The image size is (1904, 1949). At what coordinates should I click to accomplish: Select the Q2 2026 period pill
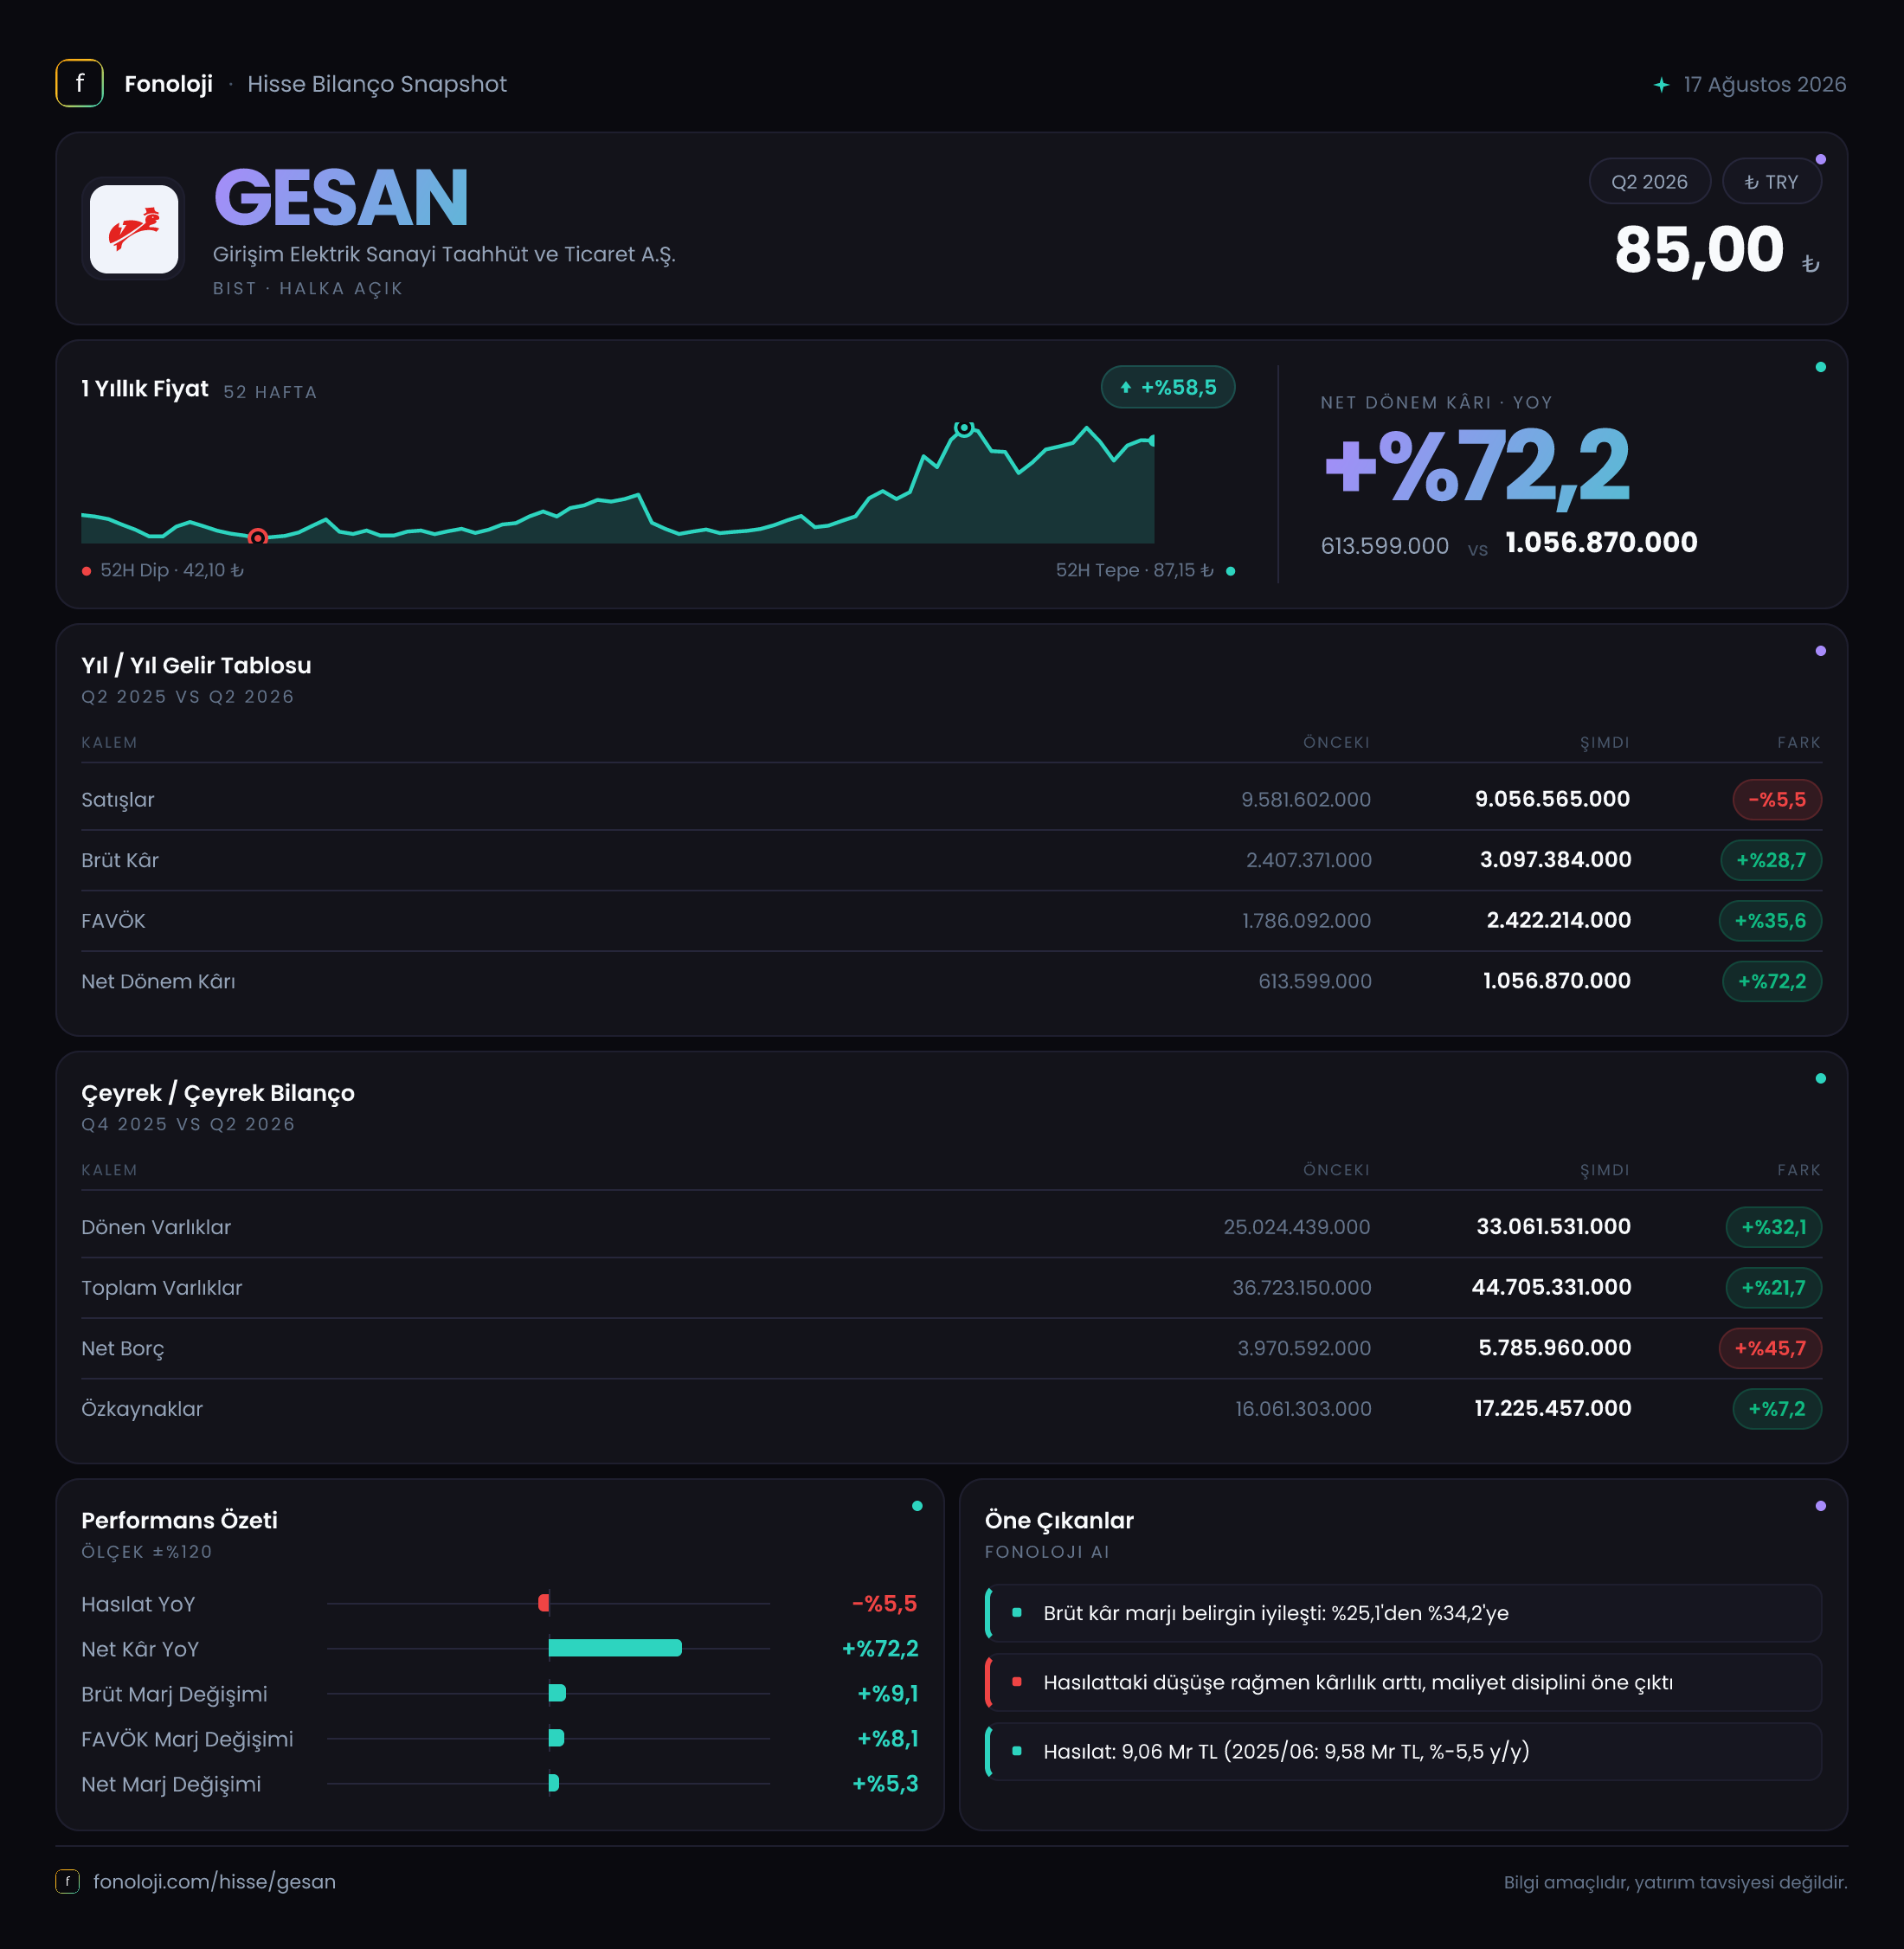(1649, 181)
